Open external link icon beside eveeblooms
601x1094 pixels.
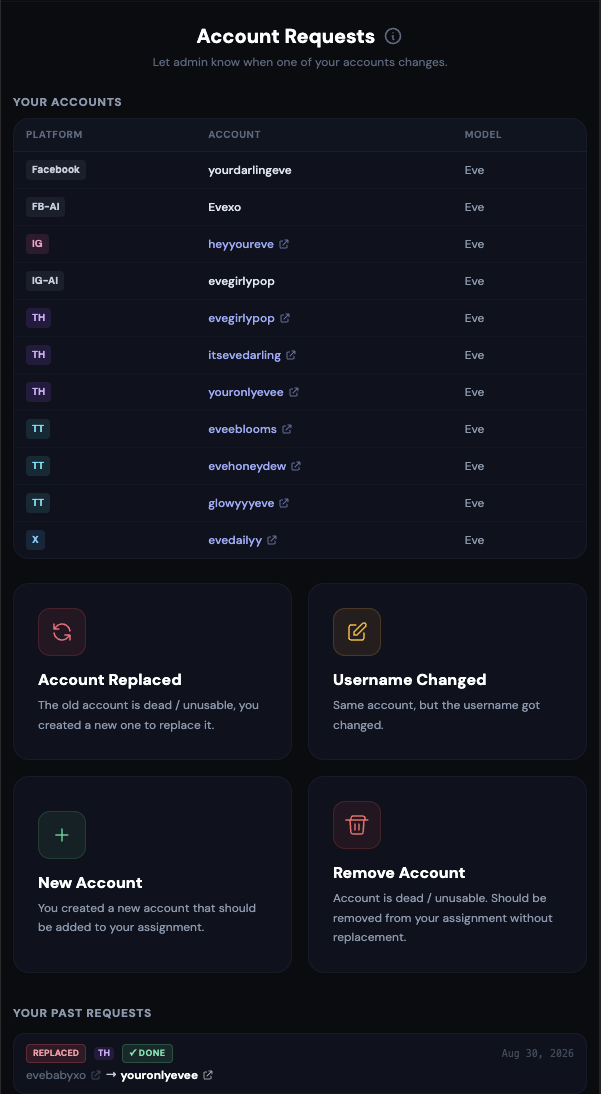point(287,429)
